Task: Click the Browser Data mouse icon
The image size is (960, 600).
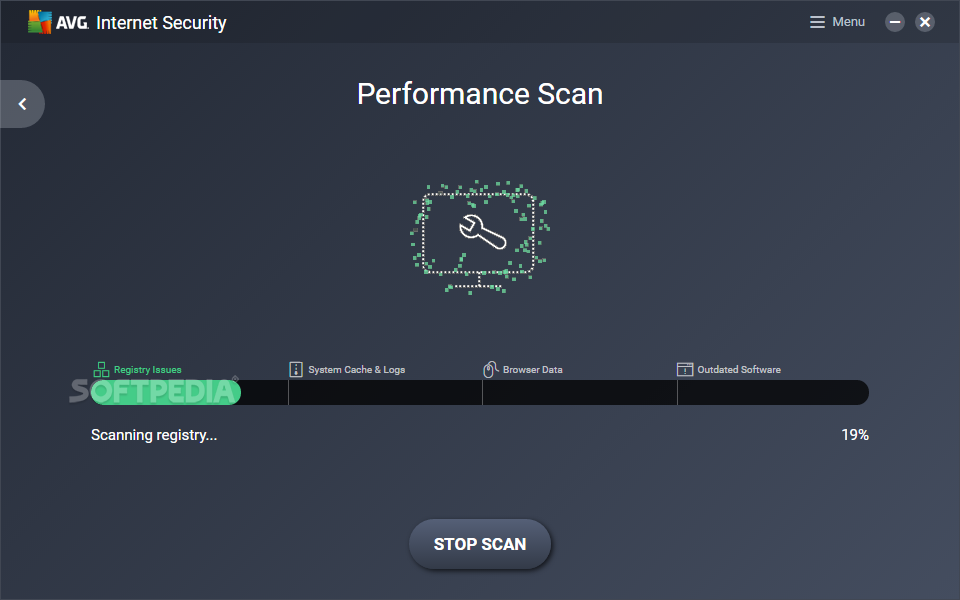Action: tap(490, 369)
